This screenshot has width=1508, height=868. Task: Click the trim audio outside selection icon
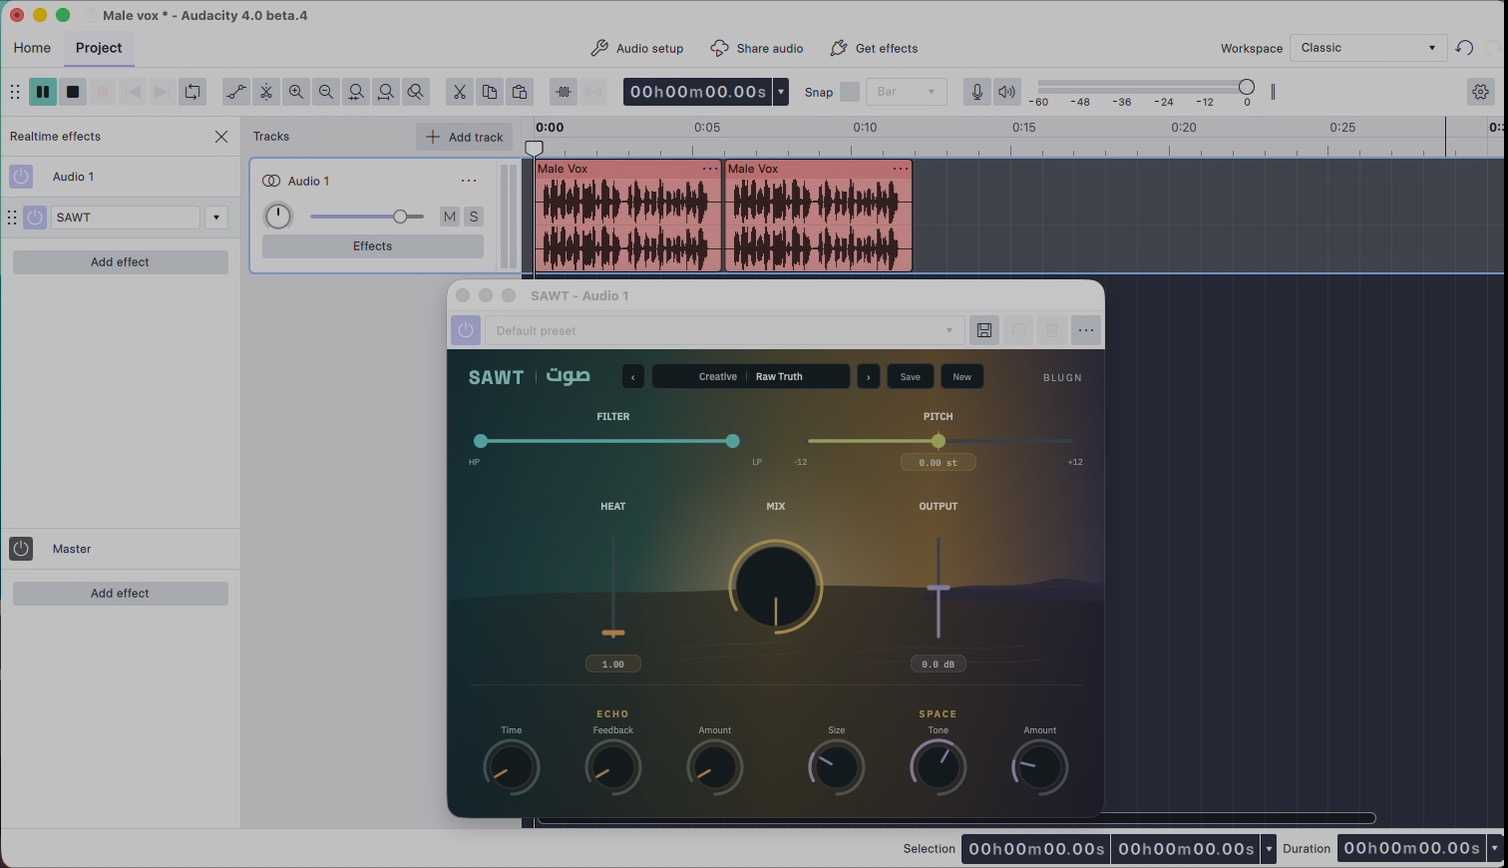(564, 92)
